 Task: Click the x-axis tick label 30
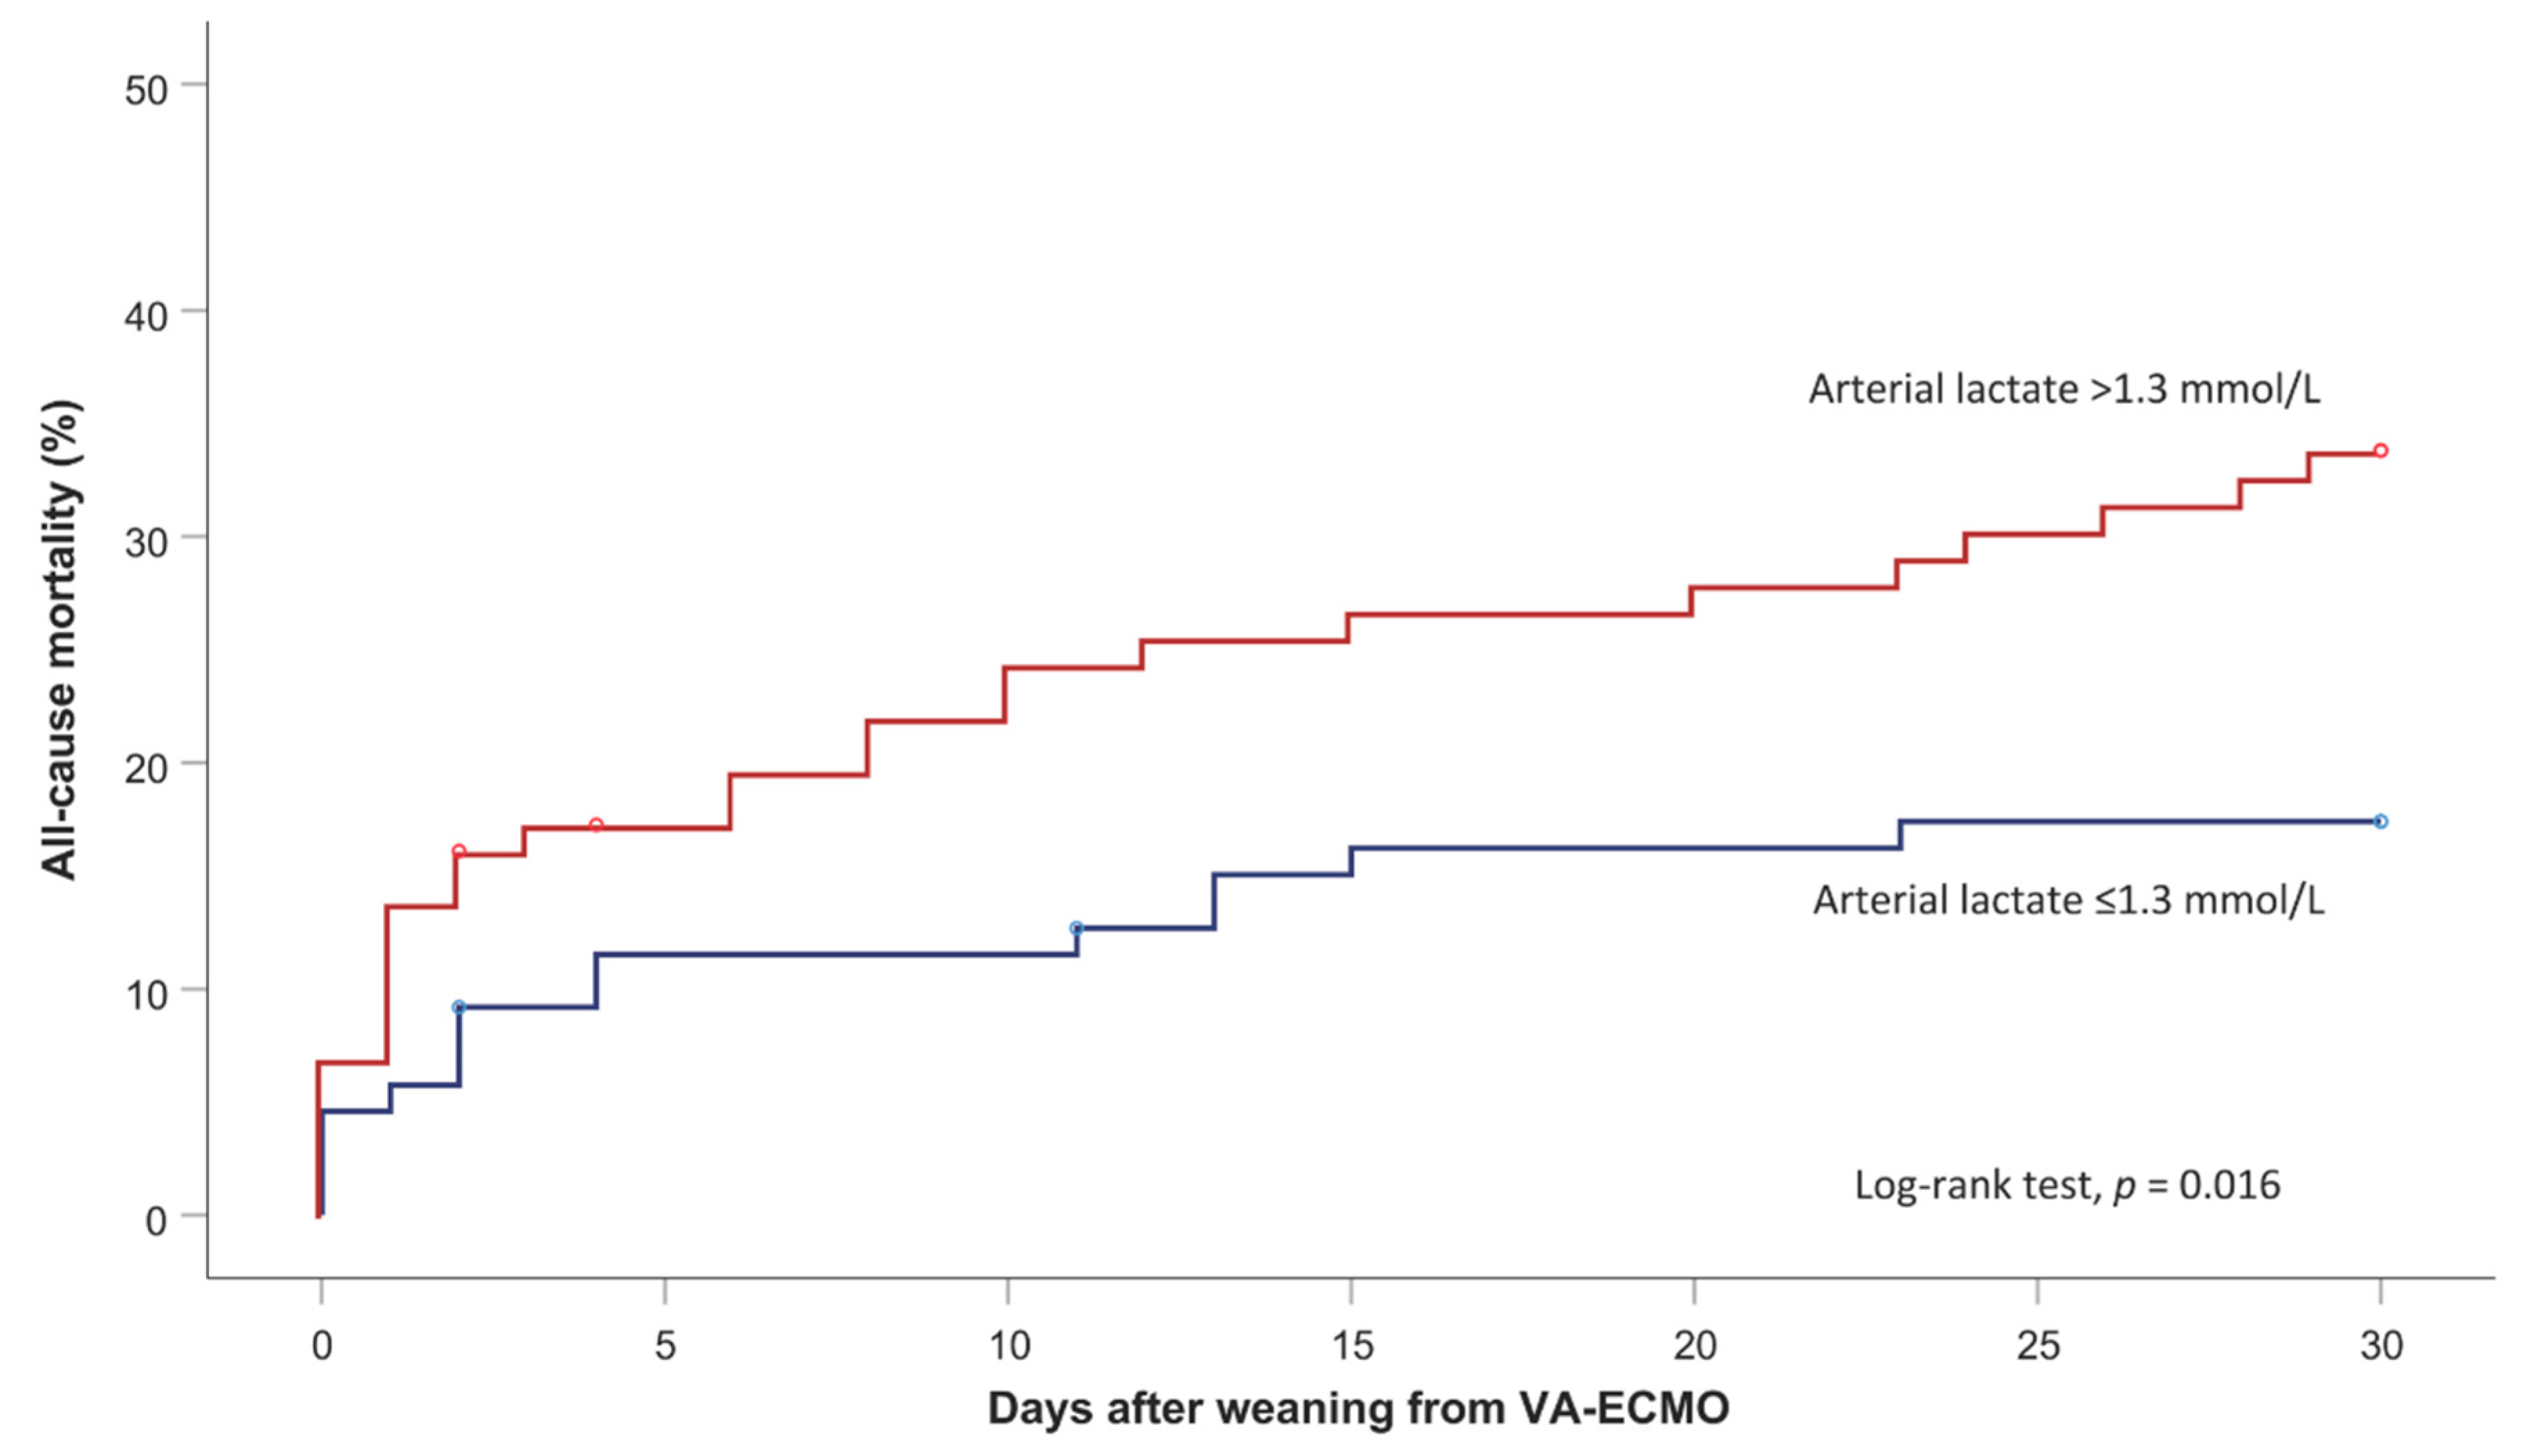coord(2381,1346)
